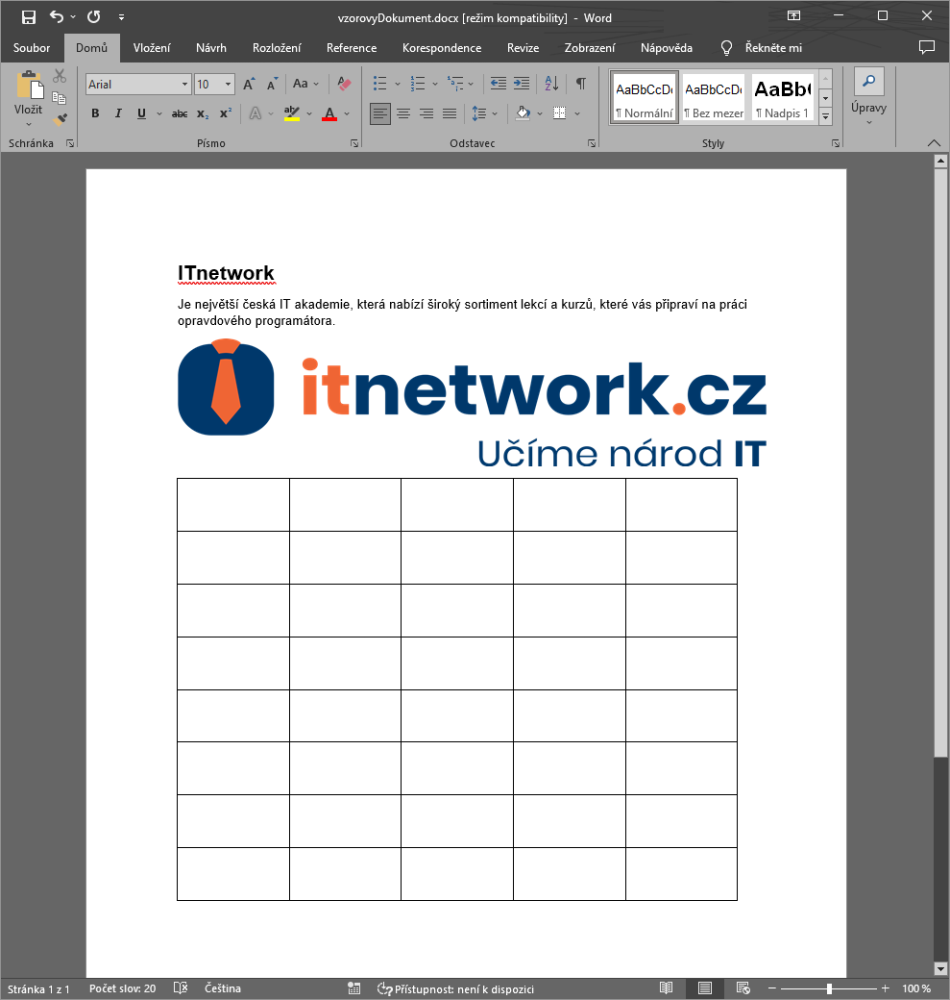Open the Arial font name dropdown

tap(185, 84)
